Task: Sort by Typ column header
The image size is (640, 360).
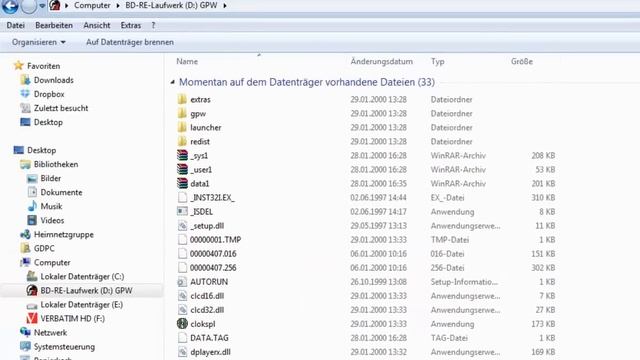Action: pos(438,62)
